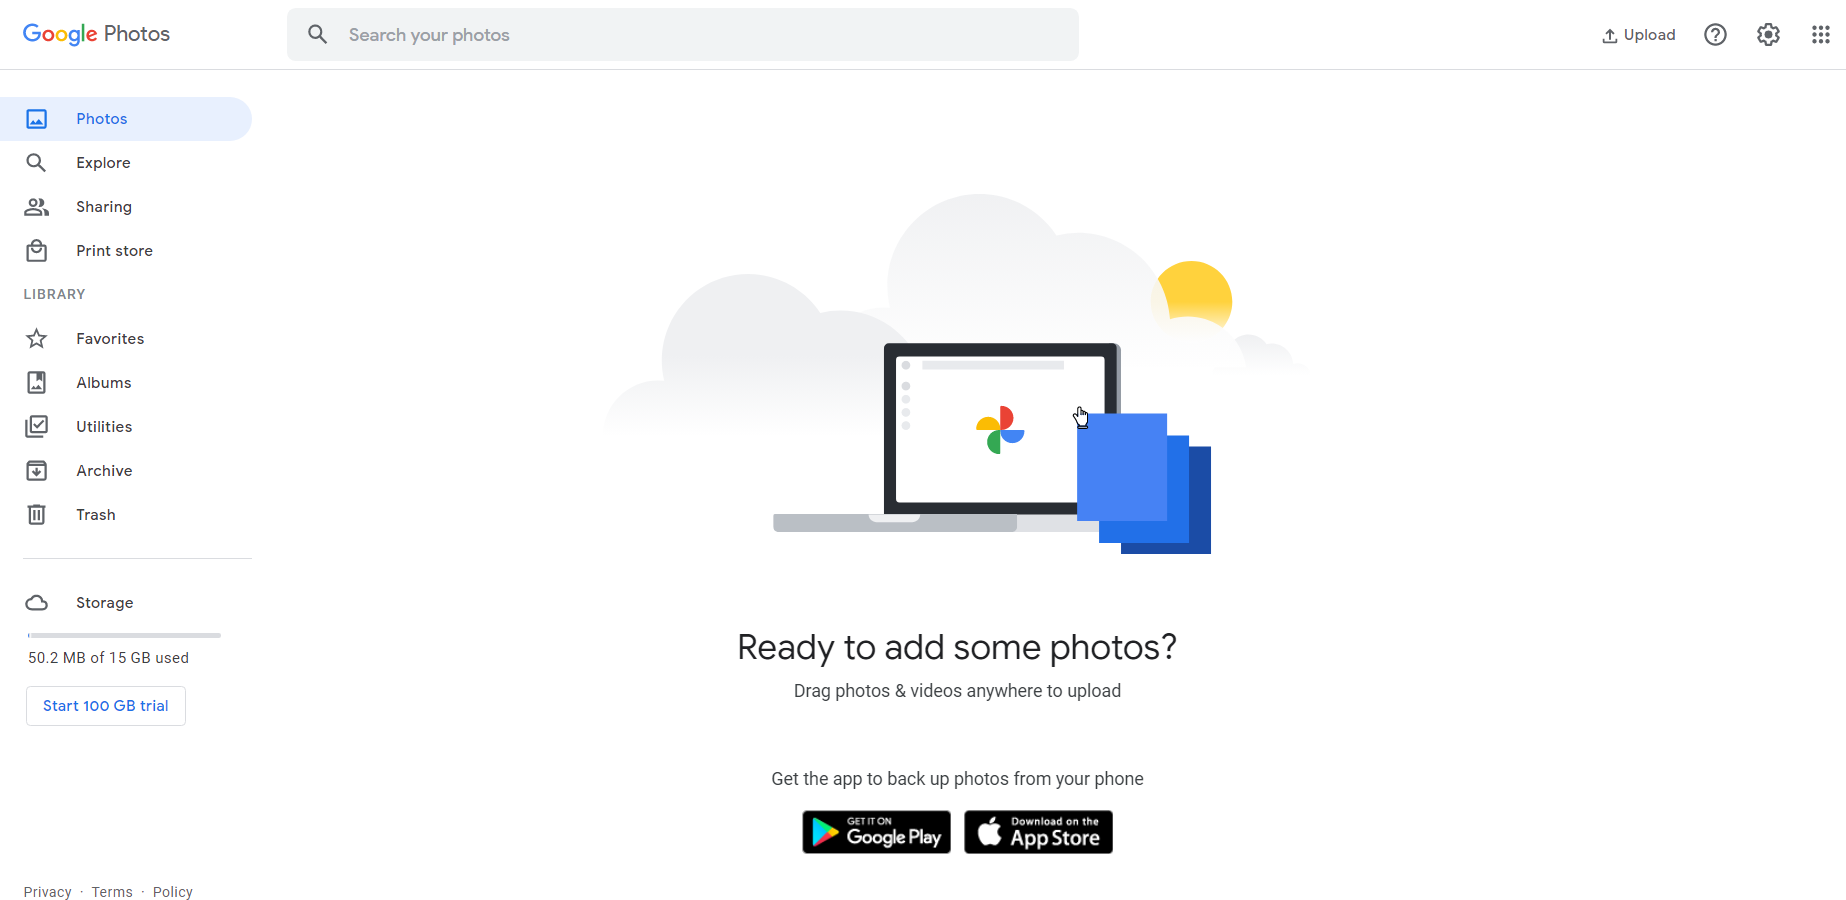Open the Google apps grid icon
Viewport: 1846px width, 900px height.
1820,35
